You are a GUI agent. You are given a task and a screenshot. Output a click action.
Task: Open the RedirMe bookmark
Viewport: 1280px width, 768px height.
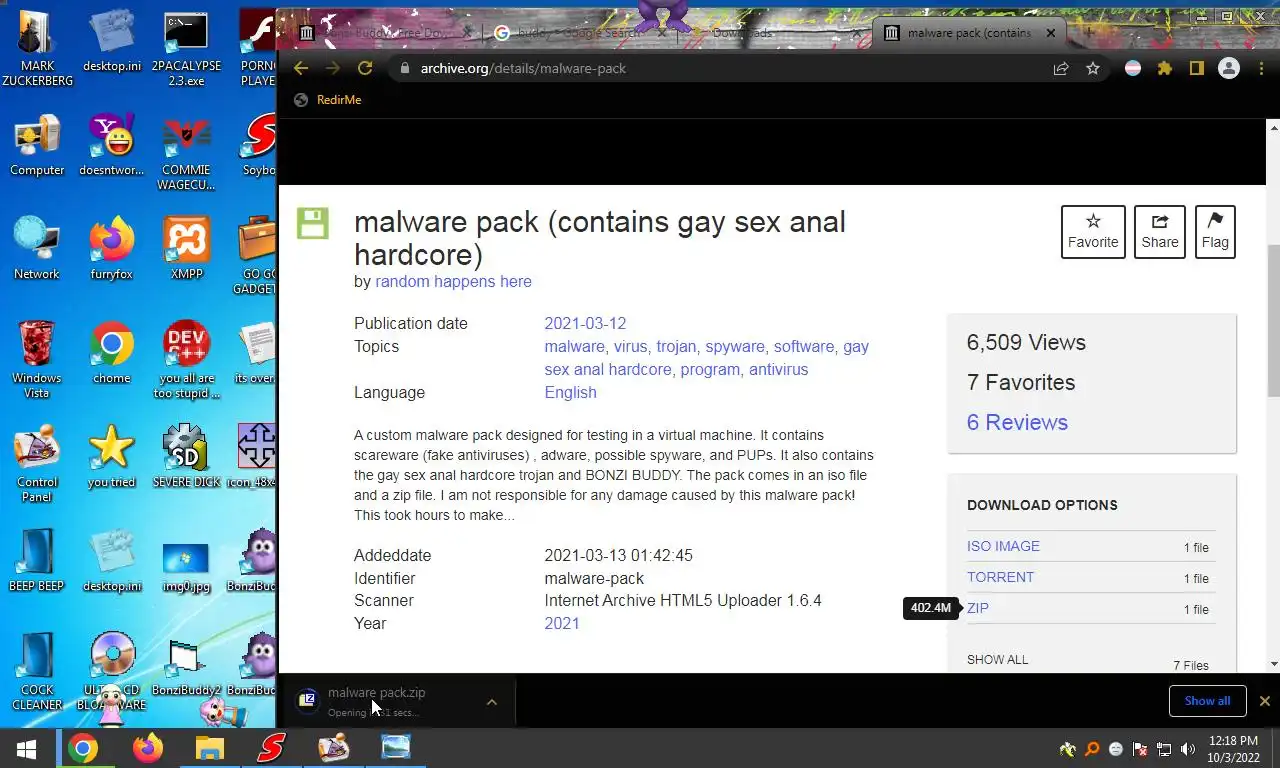(328, 100)
